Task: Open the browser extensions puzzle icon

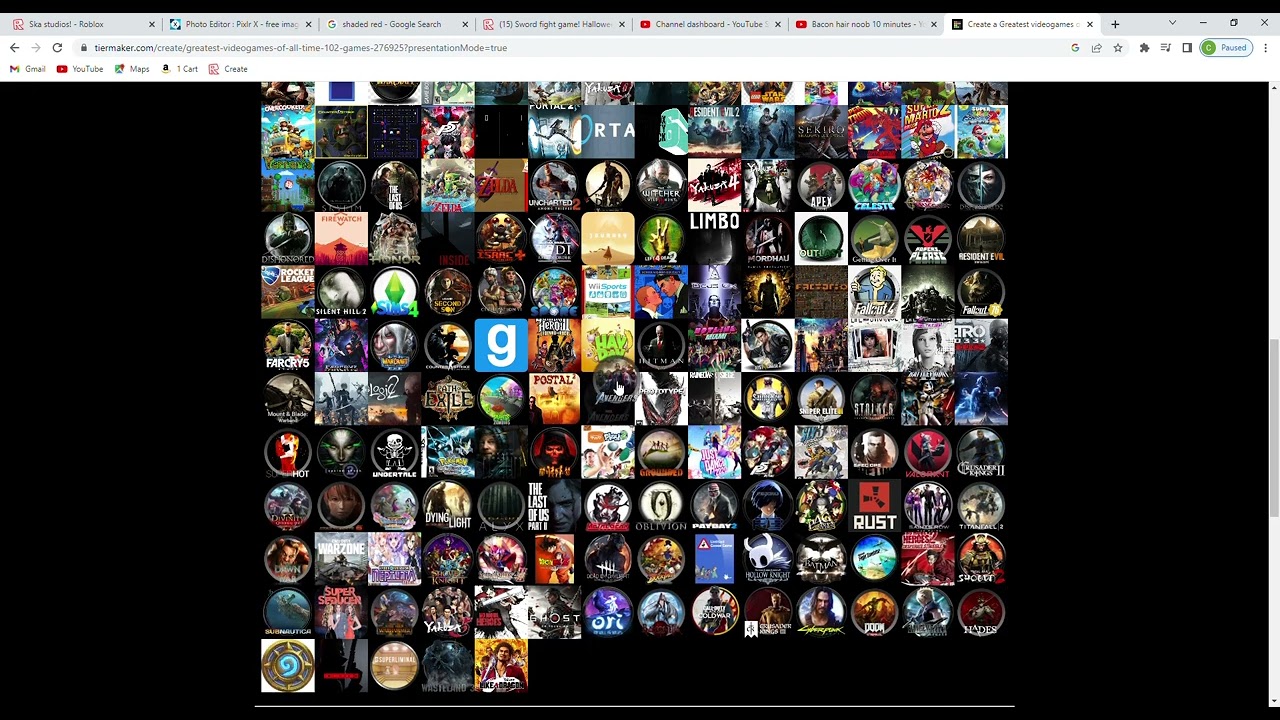Action: (x=1144, y=47)
